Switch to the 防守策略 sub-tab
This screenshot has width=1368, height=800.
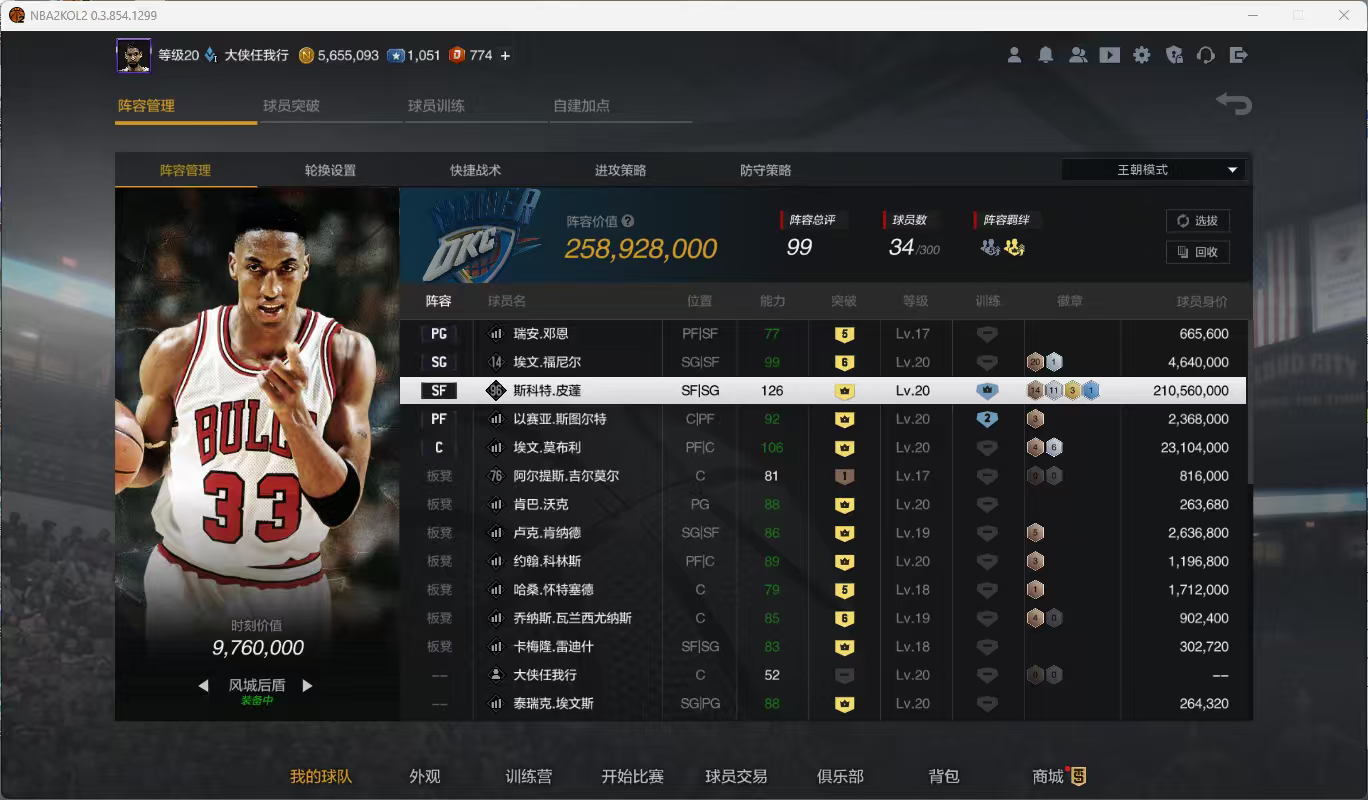click(766, 170)
